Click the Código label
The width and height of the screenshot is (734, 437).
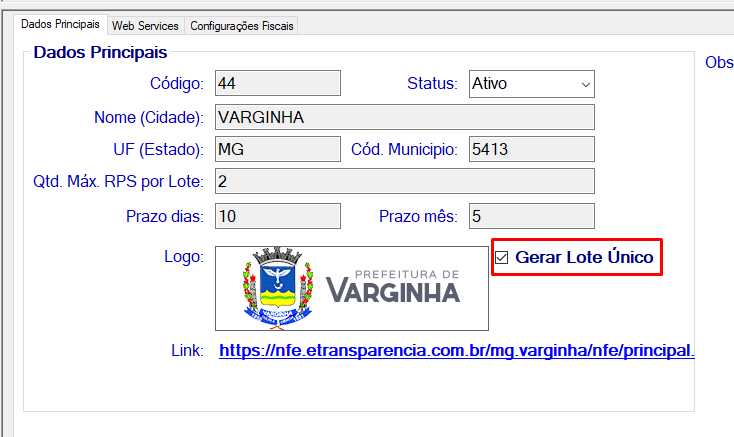click(176, 83)
